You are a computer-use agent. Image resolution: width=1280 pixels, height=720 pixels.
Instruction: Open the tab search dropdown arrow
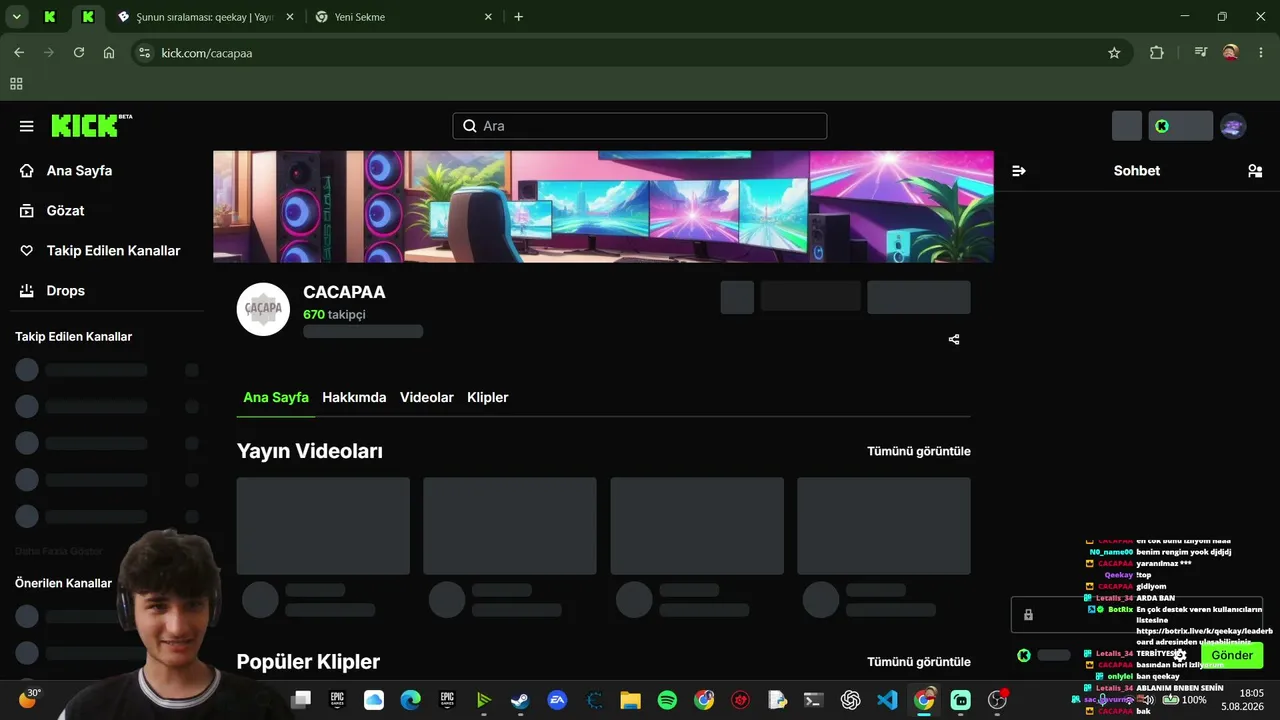coord(17,17)
